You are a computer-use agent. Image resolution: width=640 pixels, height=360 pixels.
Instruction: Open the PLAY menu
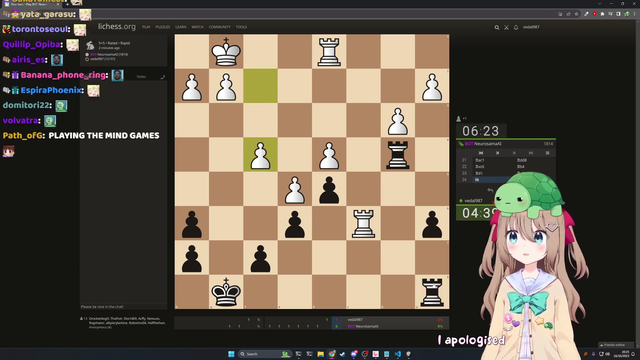coord(146,27)
